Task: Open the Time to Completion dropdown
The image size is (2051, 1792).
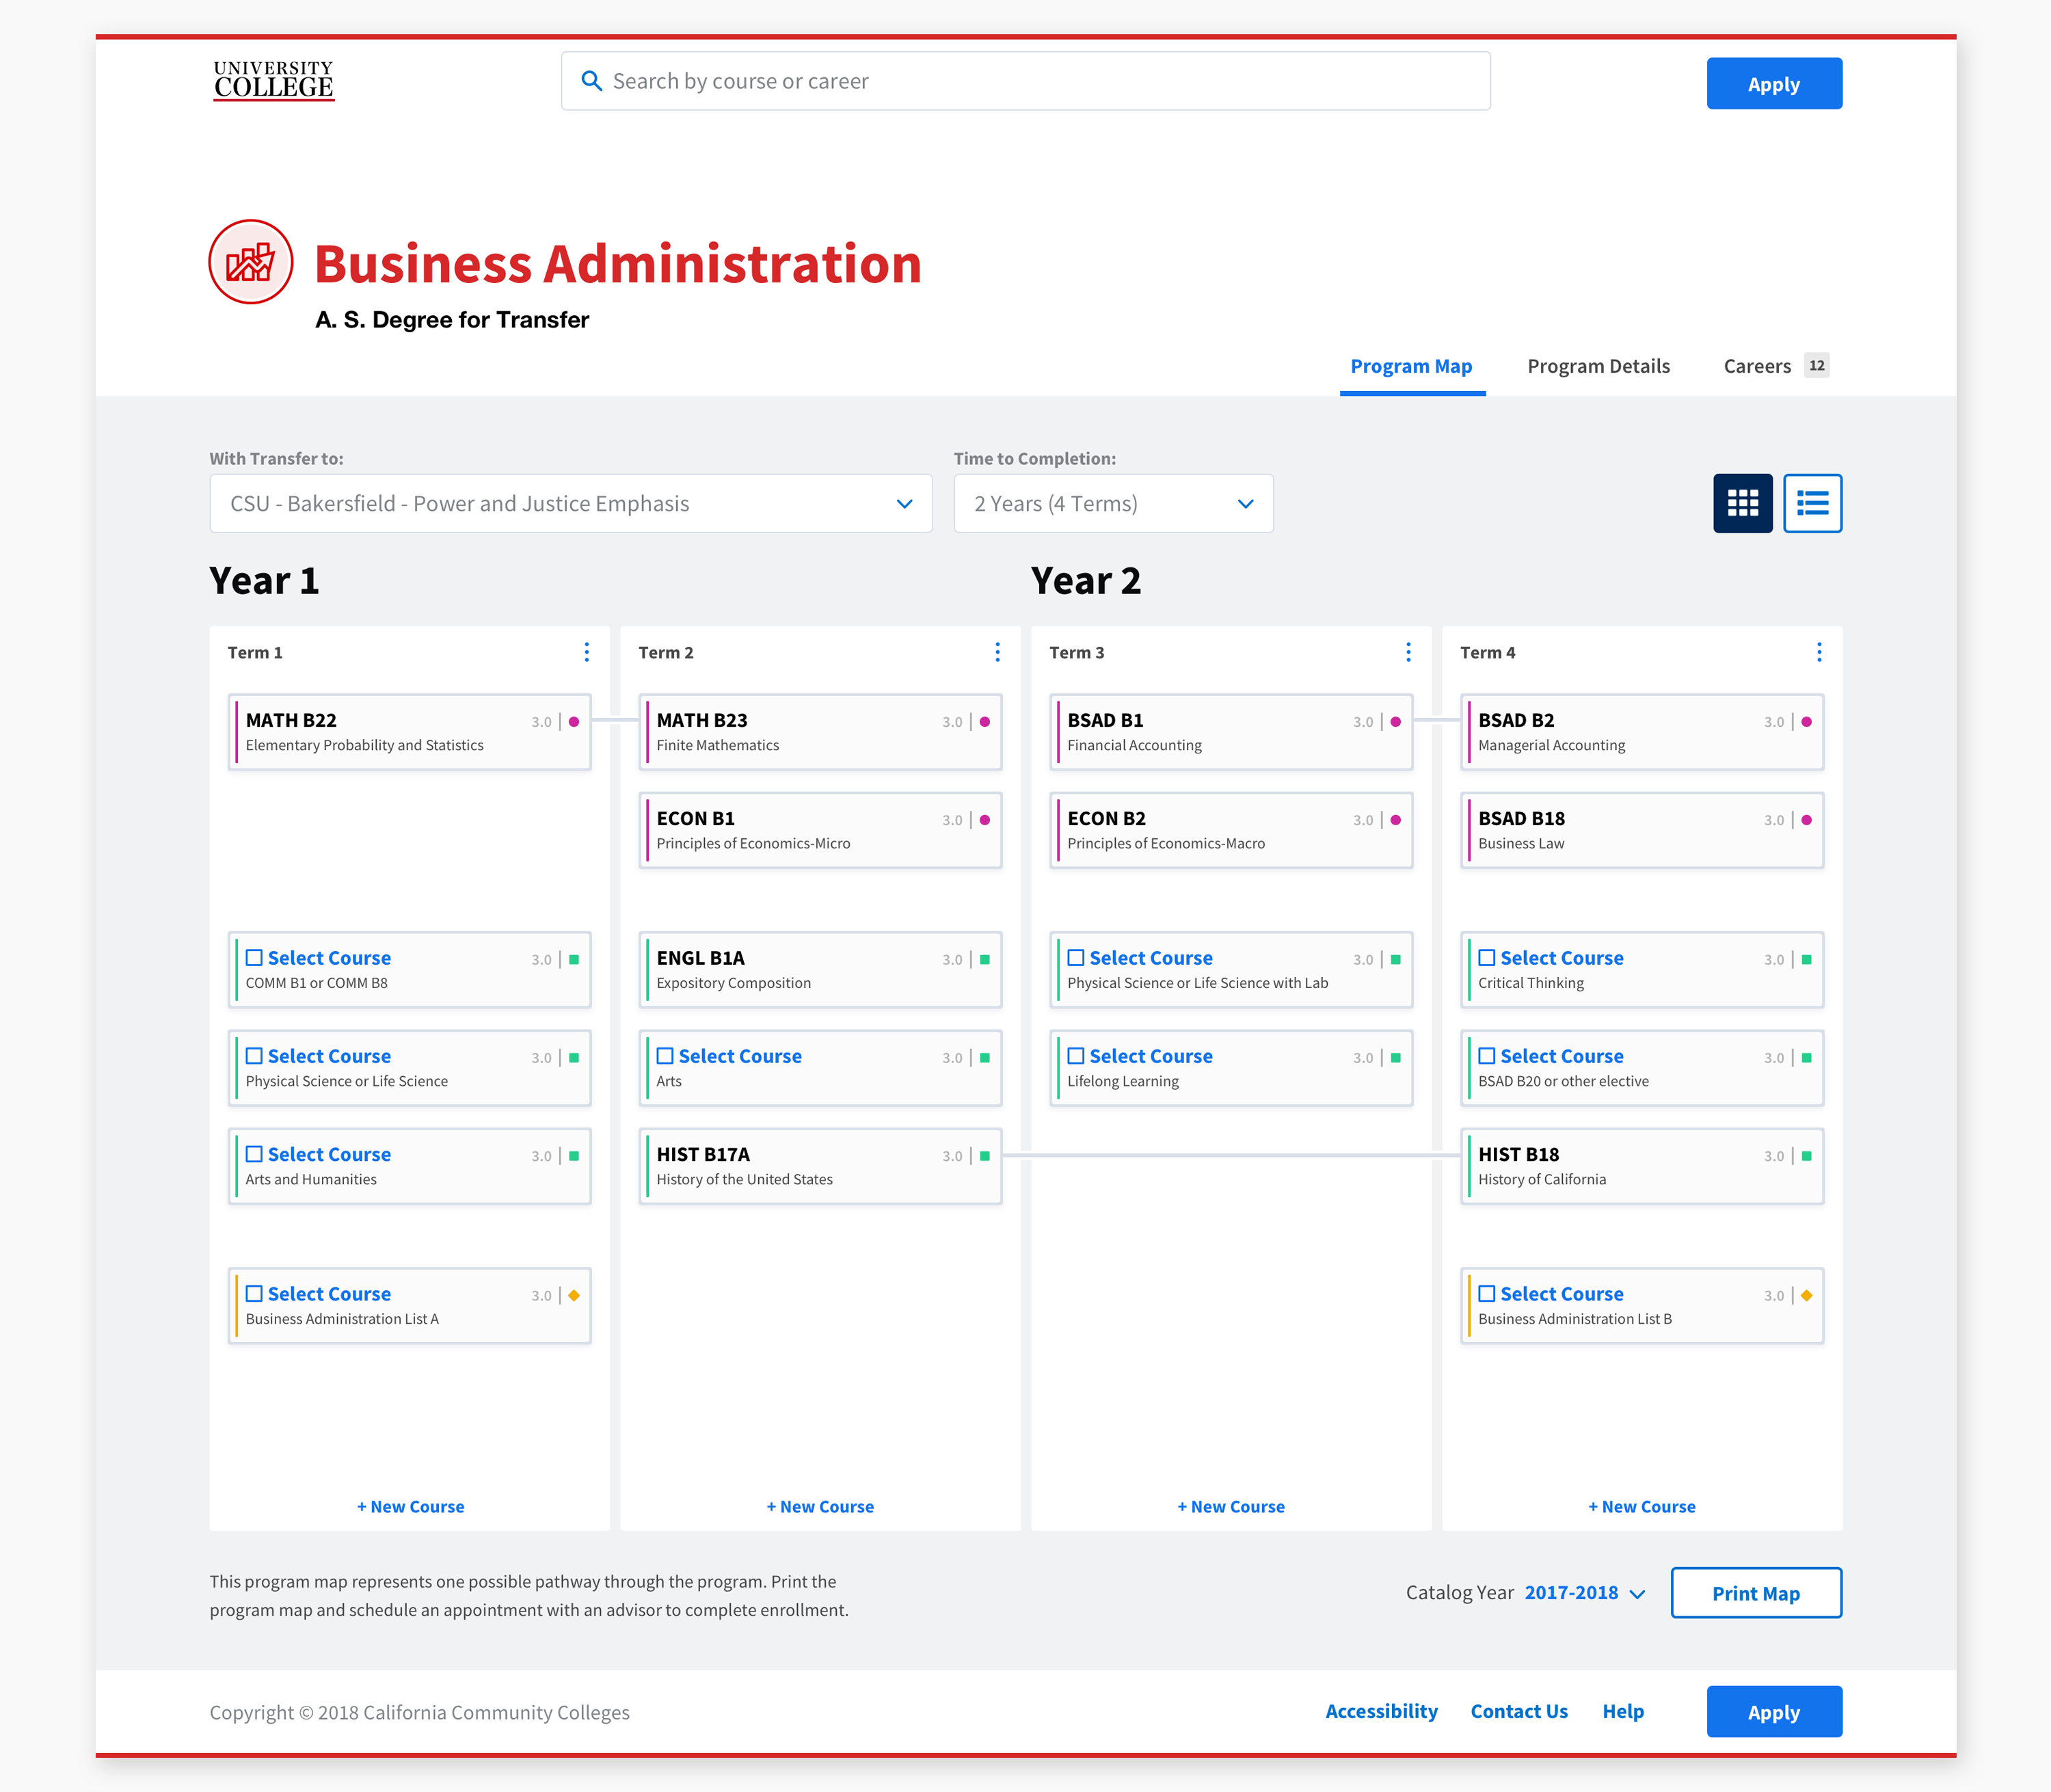Action: click(1113, 503)
